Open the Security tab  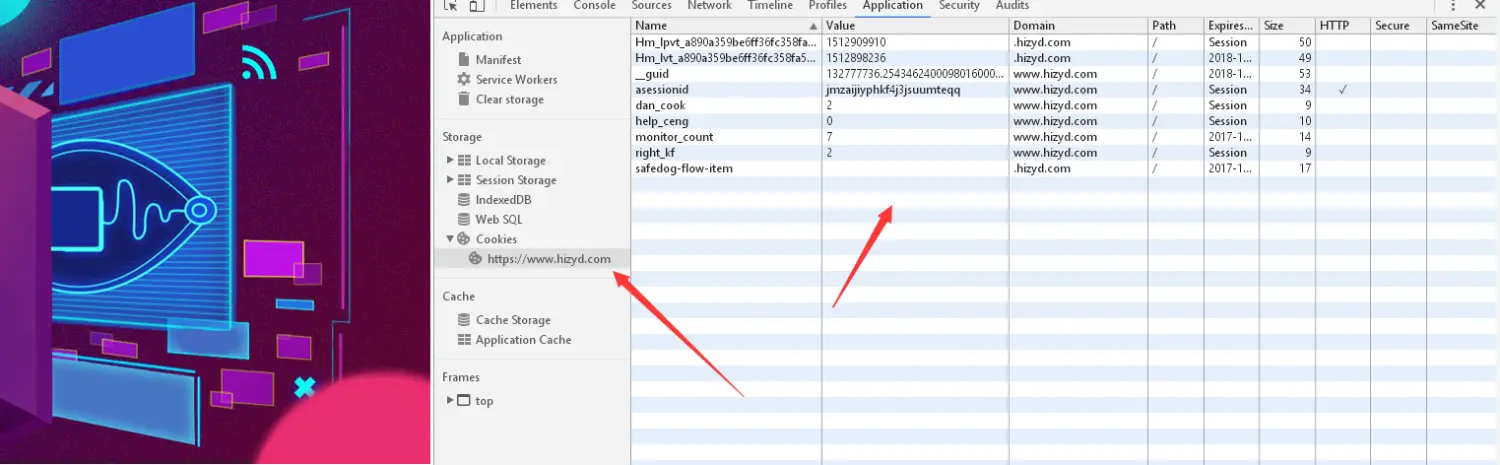(959, 5)
